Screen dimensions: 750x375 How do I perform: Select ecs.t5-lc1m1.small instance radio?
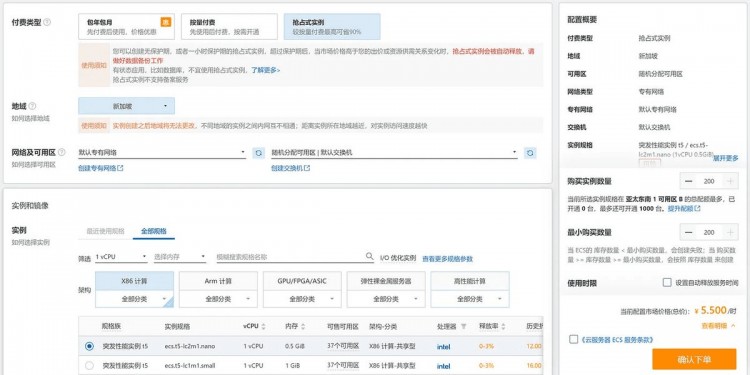(89, 365)
